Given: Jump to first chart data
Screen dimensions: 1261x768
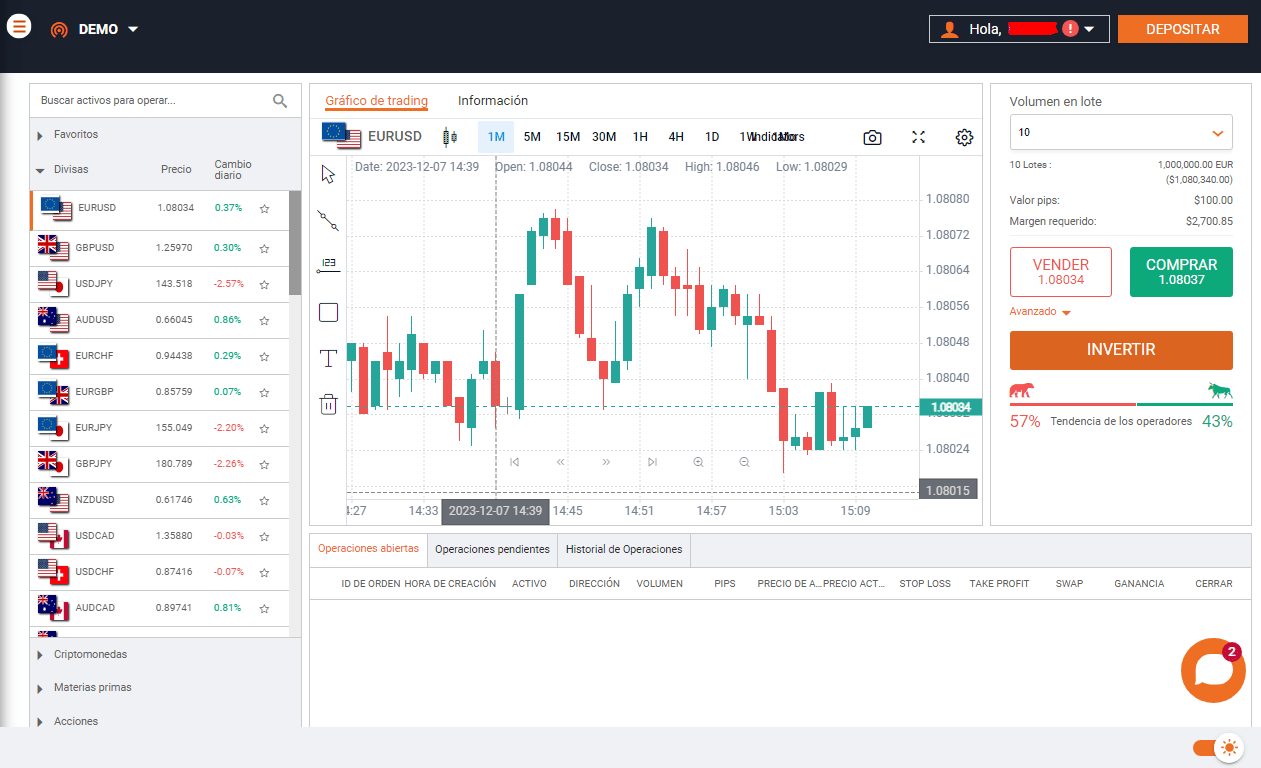Looking at the screenshot, I should coord(514,462).
